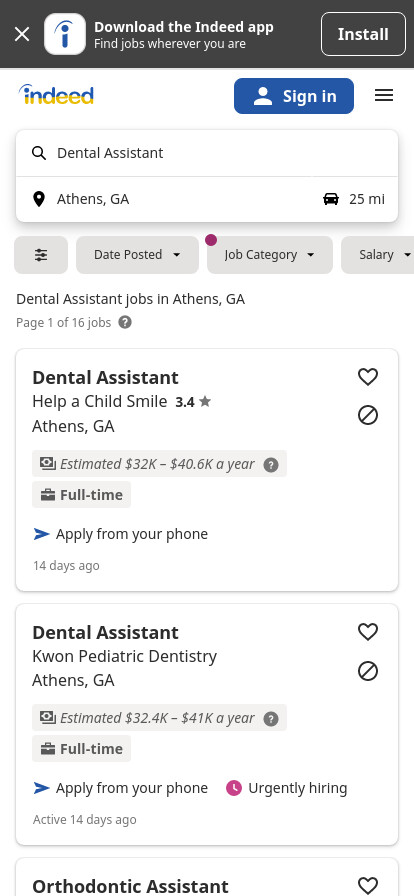Click the Sign in button
414x896 pixels.
pos(294,96)
